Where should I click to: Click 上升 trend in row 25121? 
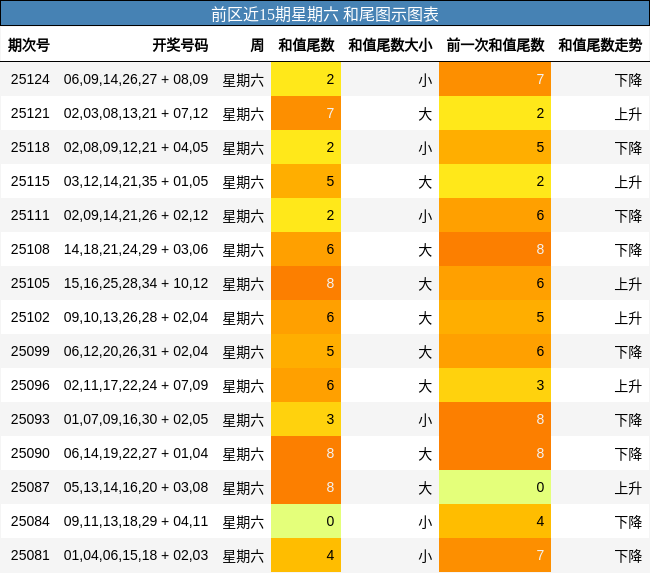pos(628,114)
